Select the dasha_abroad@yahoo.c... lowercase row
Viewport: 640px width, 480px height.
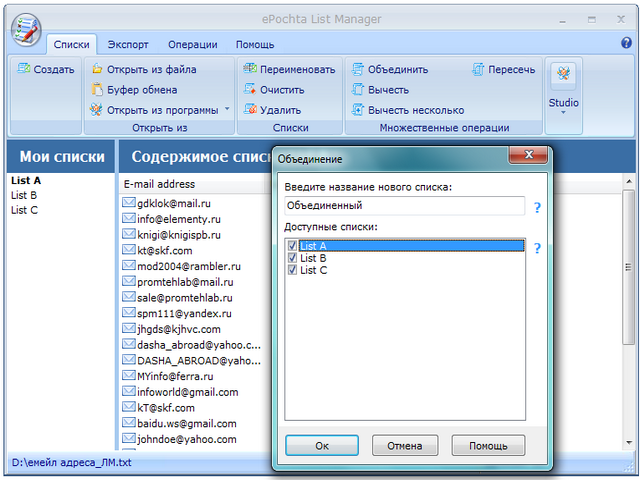coord(199,345)
